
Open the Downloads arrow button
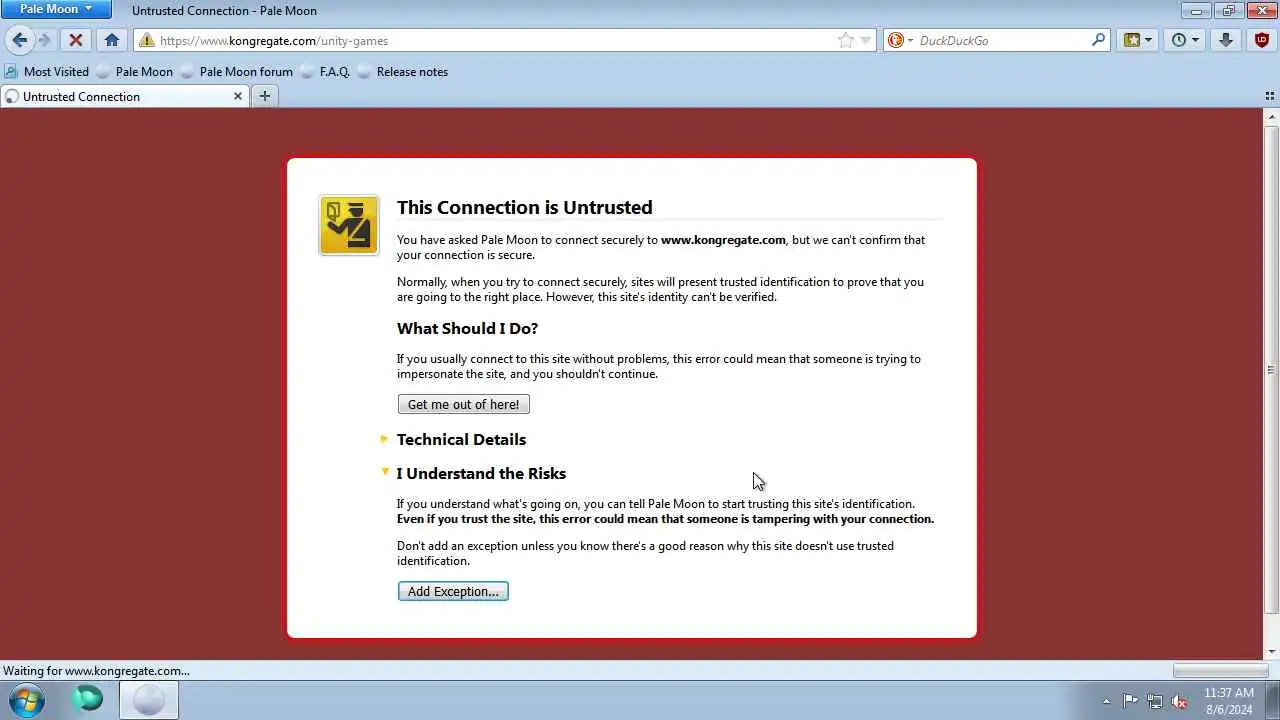(x=1226, y=40)
